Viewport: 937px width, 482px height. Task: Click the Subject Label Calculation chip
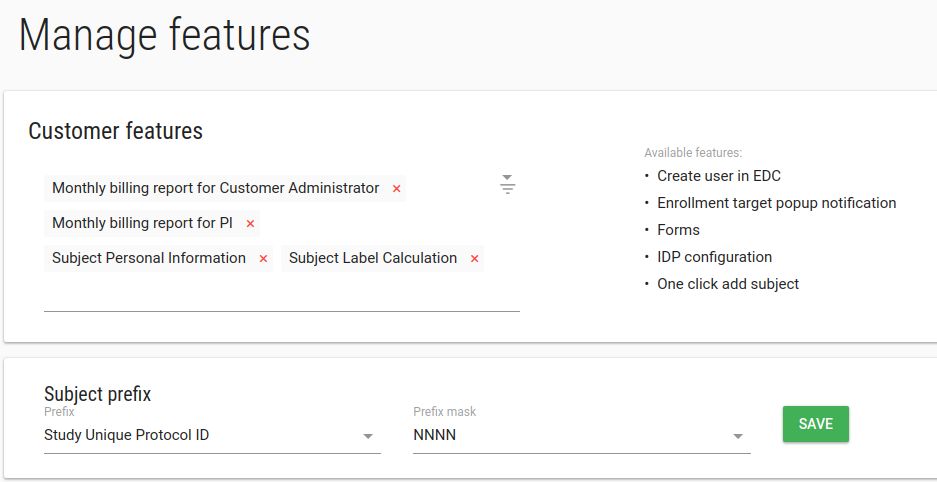[373, 258]
